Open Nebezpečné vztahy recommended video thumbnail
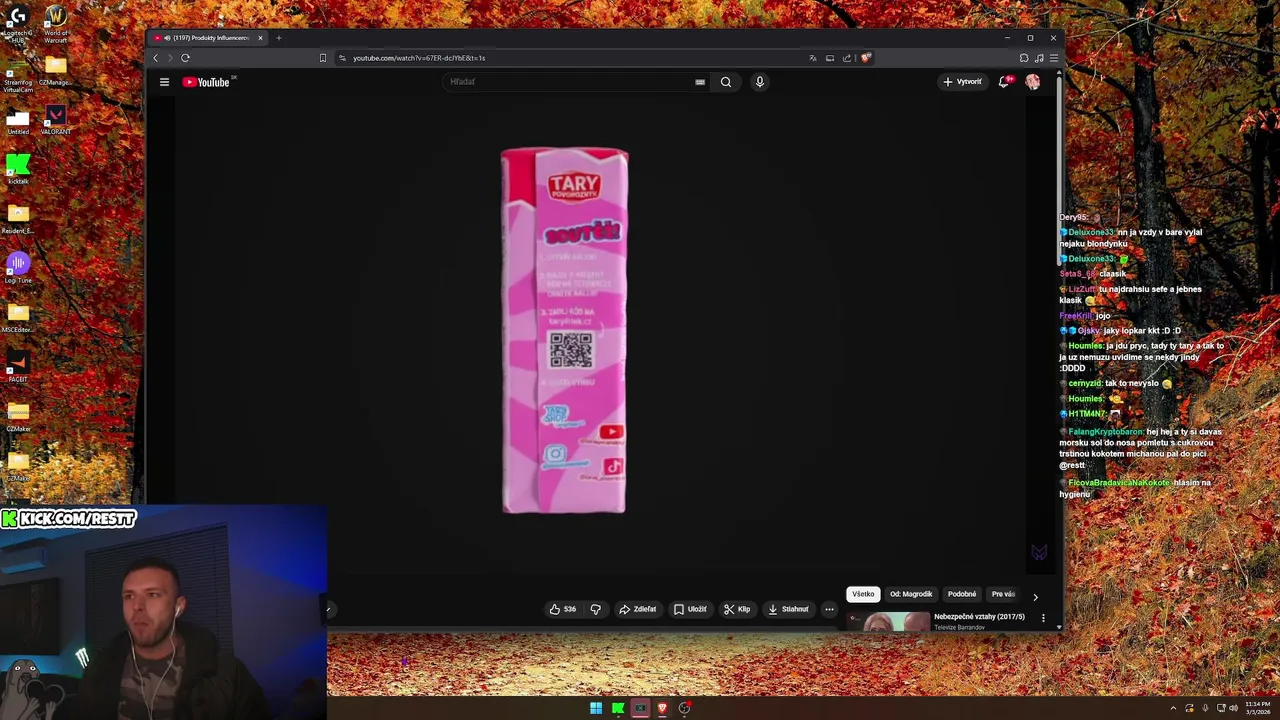The height and width of the screenshot is (720, 1280). (x=888, y=621)
